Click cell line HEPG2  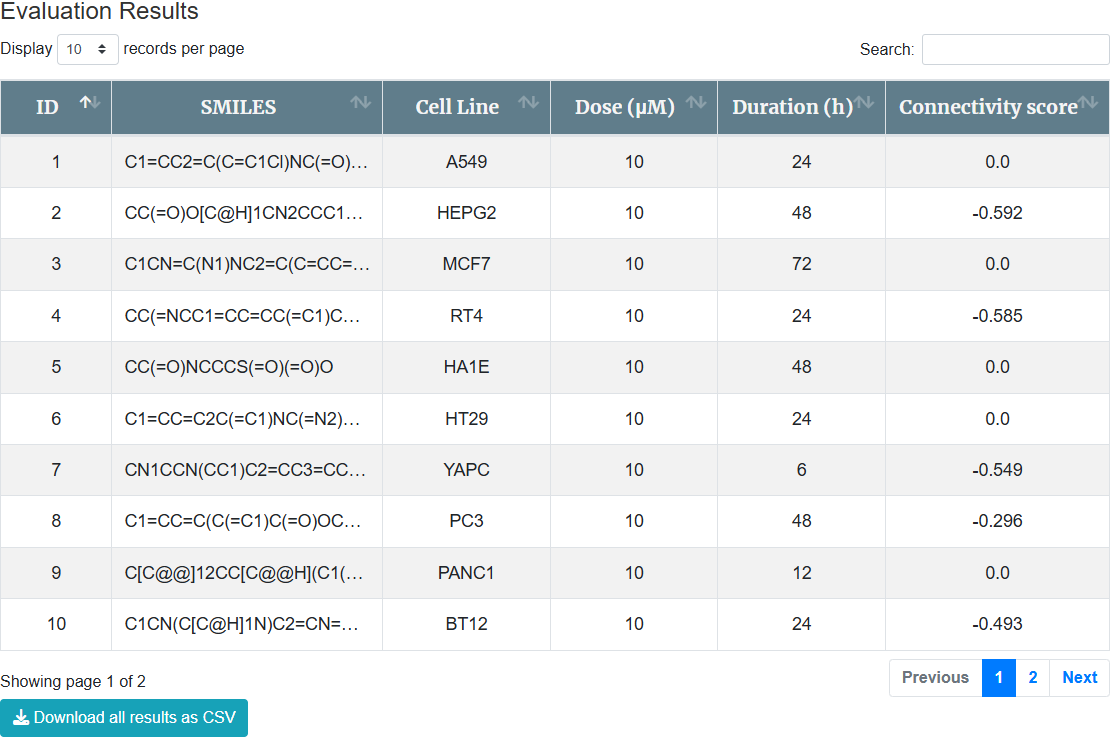[466, 213]
